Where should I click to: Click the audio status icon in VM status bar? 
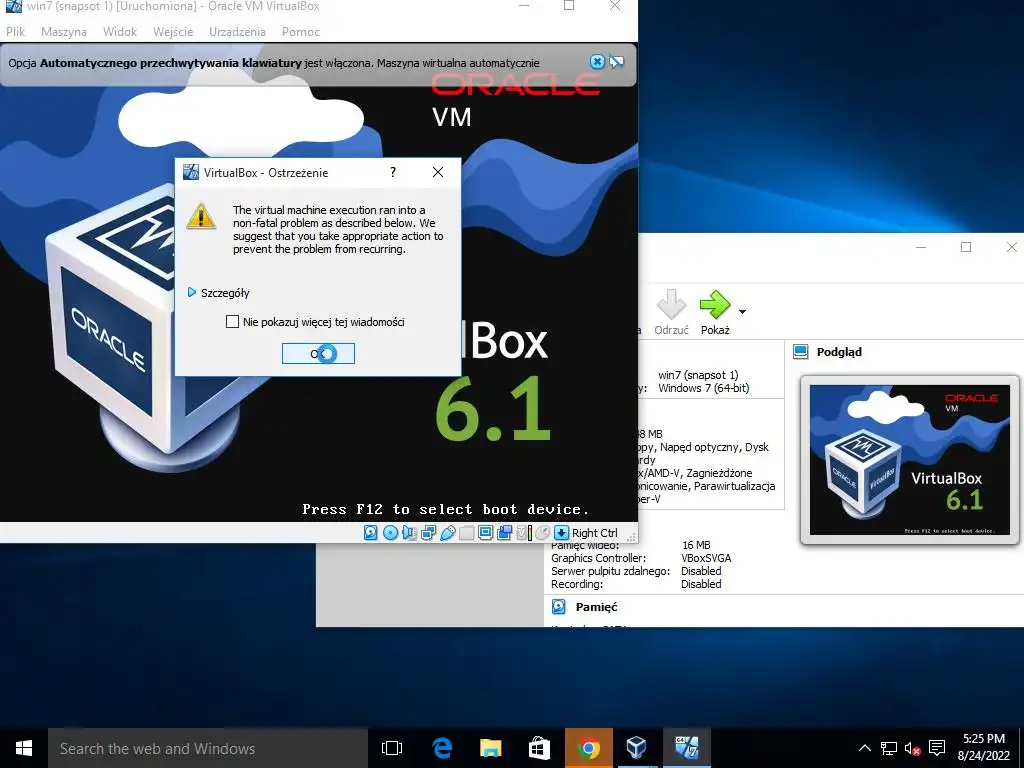click(x=409, y=533)
